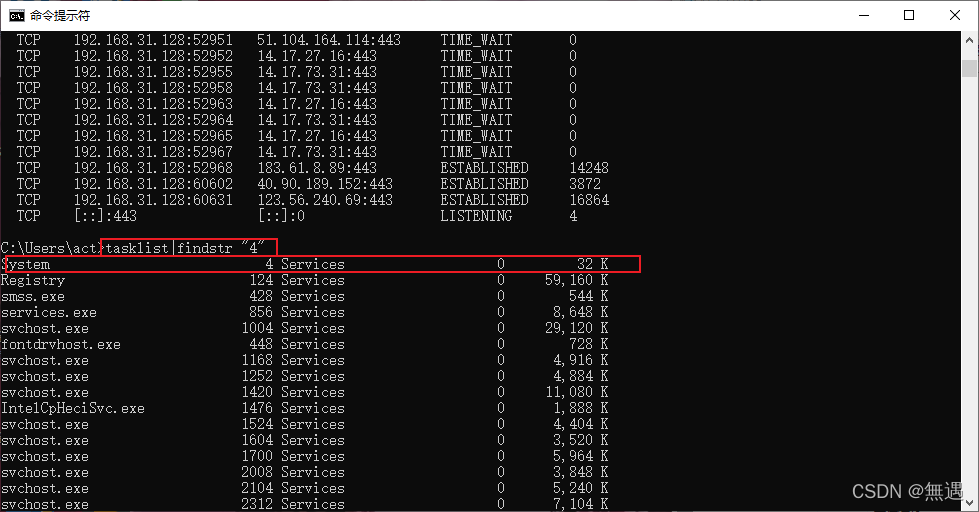Click memory value 29,120 K

pyautogui.click(x=576, y=328)
